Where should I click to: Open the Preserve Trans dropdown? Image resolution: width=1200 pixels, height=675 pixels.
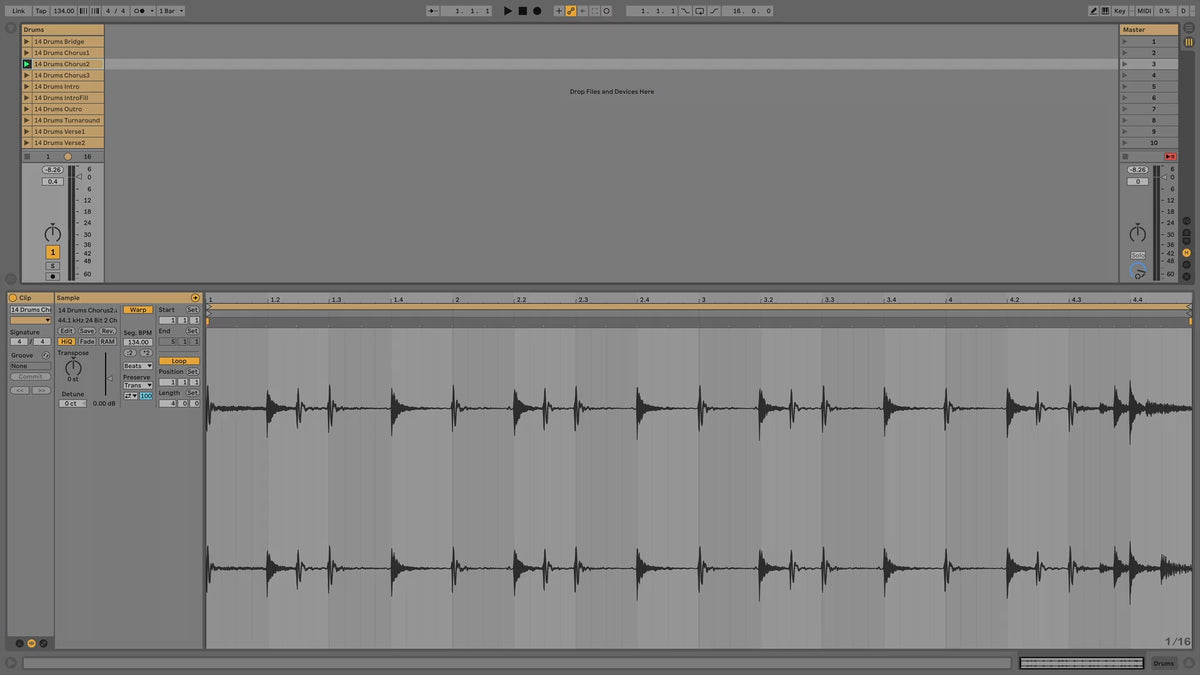[x=138, y=385]
